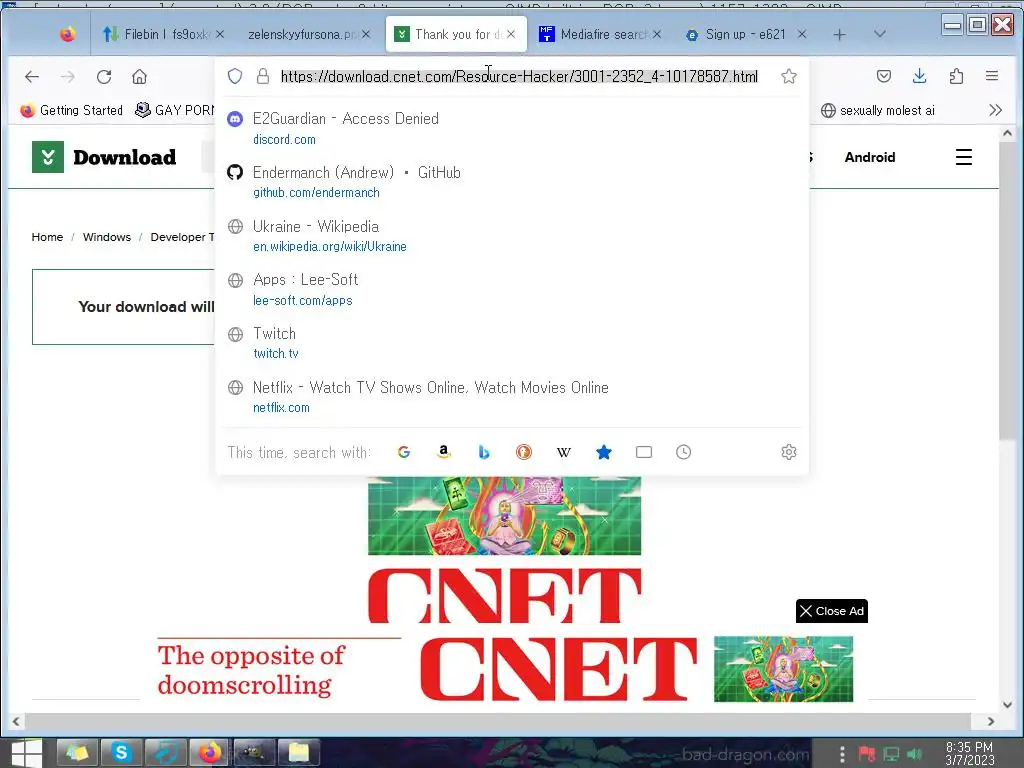The height and width of the screenshot is (768, 1024).
Task: Switch to the Sign up - e621 tab
Action: (745, 34)
